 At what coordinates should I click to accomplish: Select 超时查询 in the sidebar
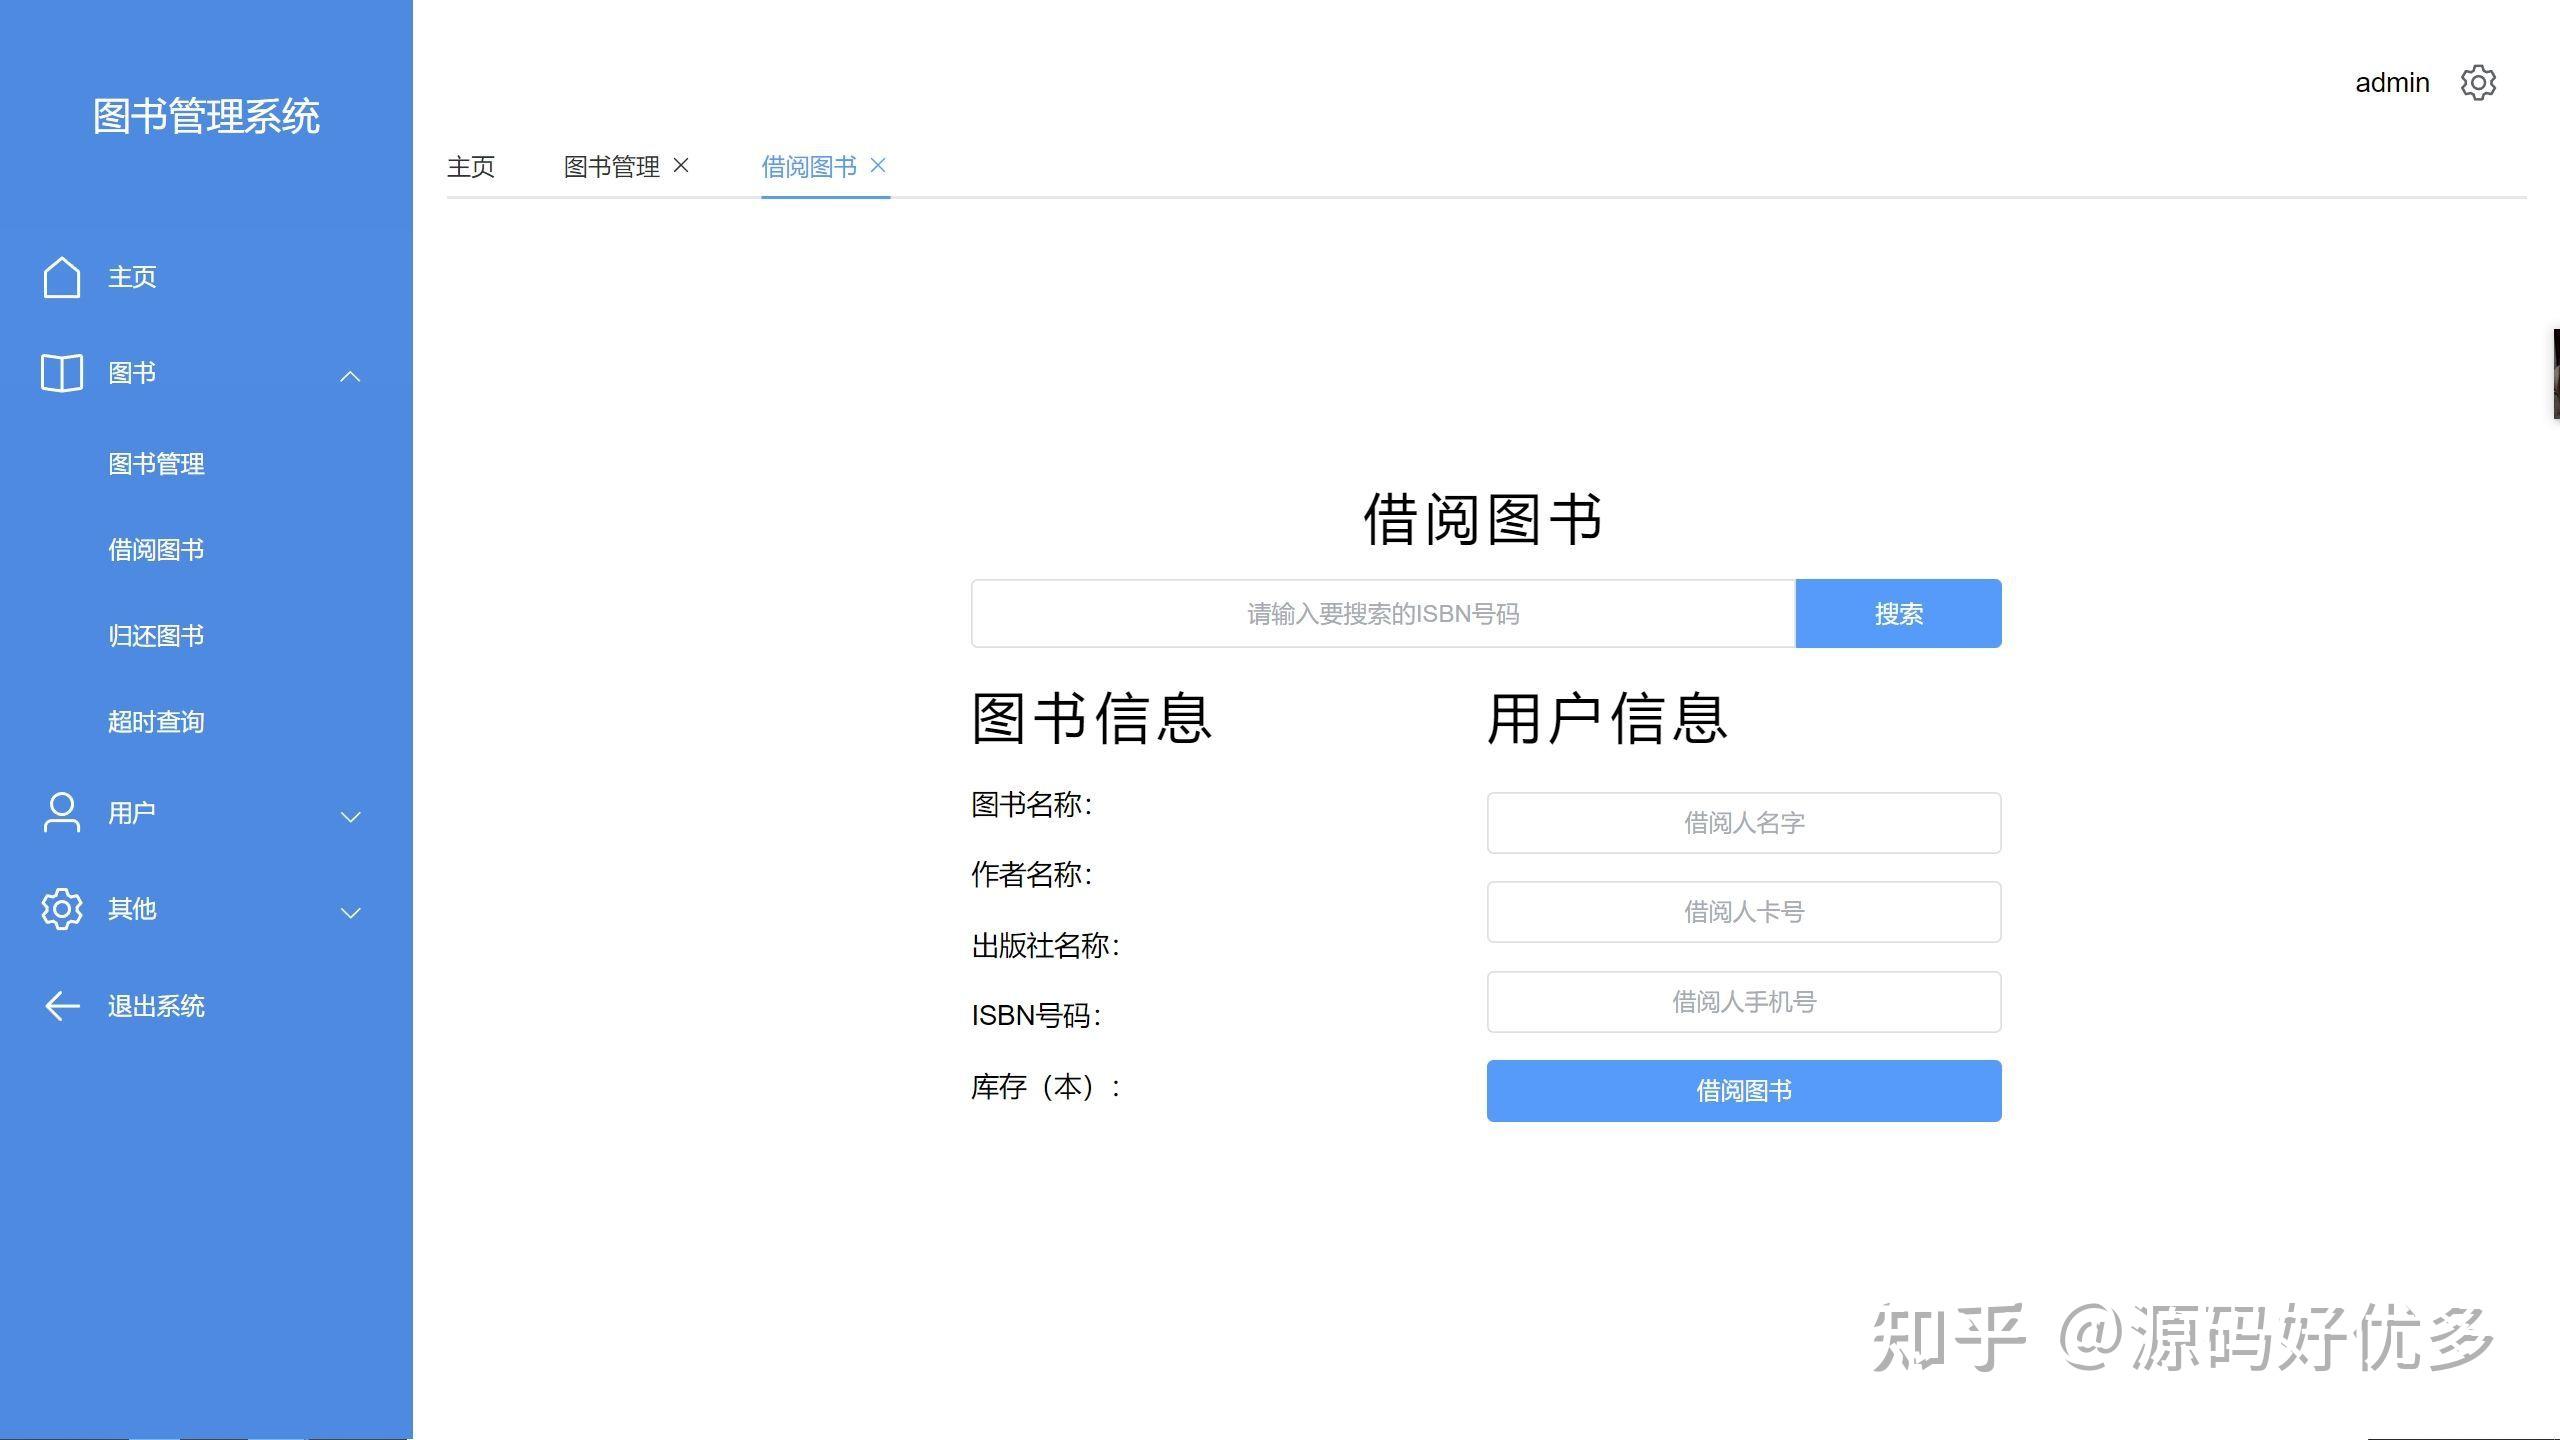point(156,721)
